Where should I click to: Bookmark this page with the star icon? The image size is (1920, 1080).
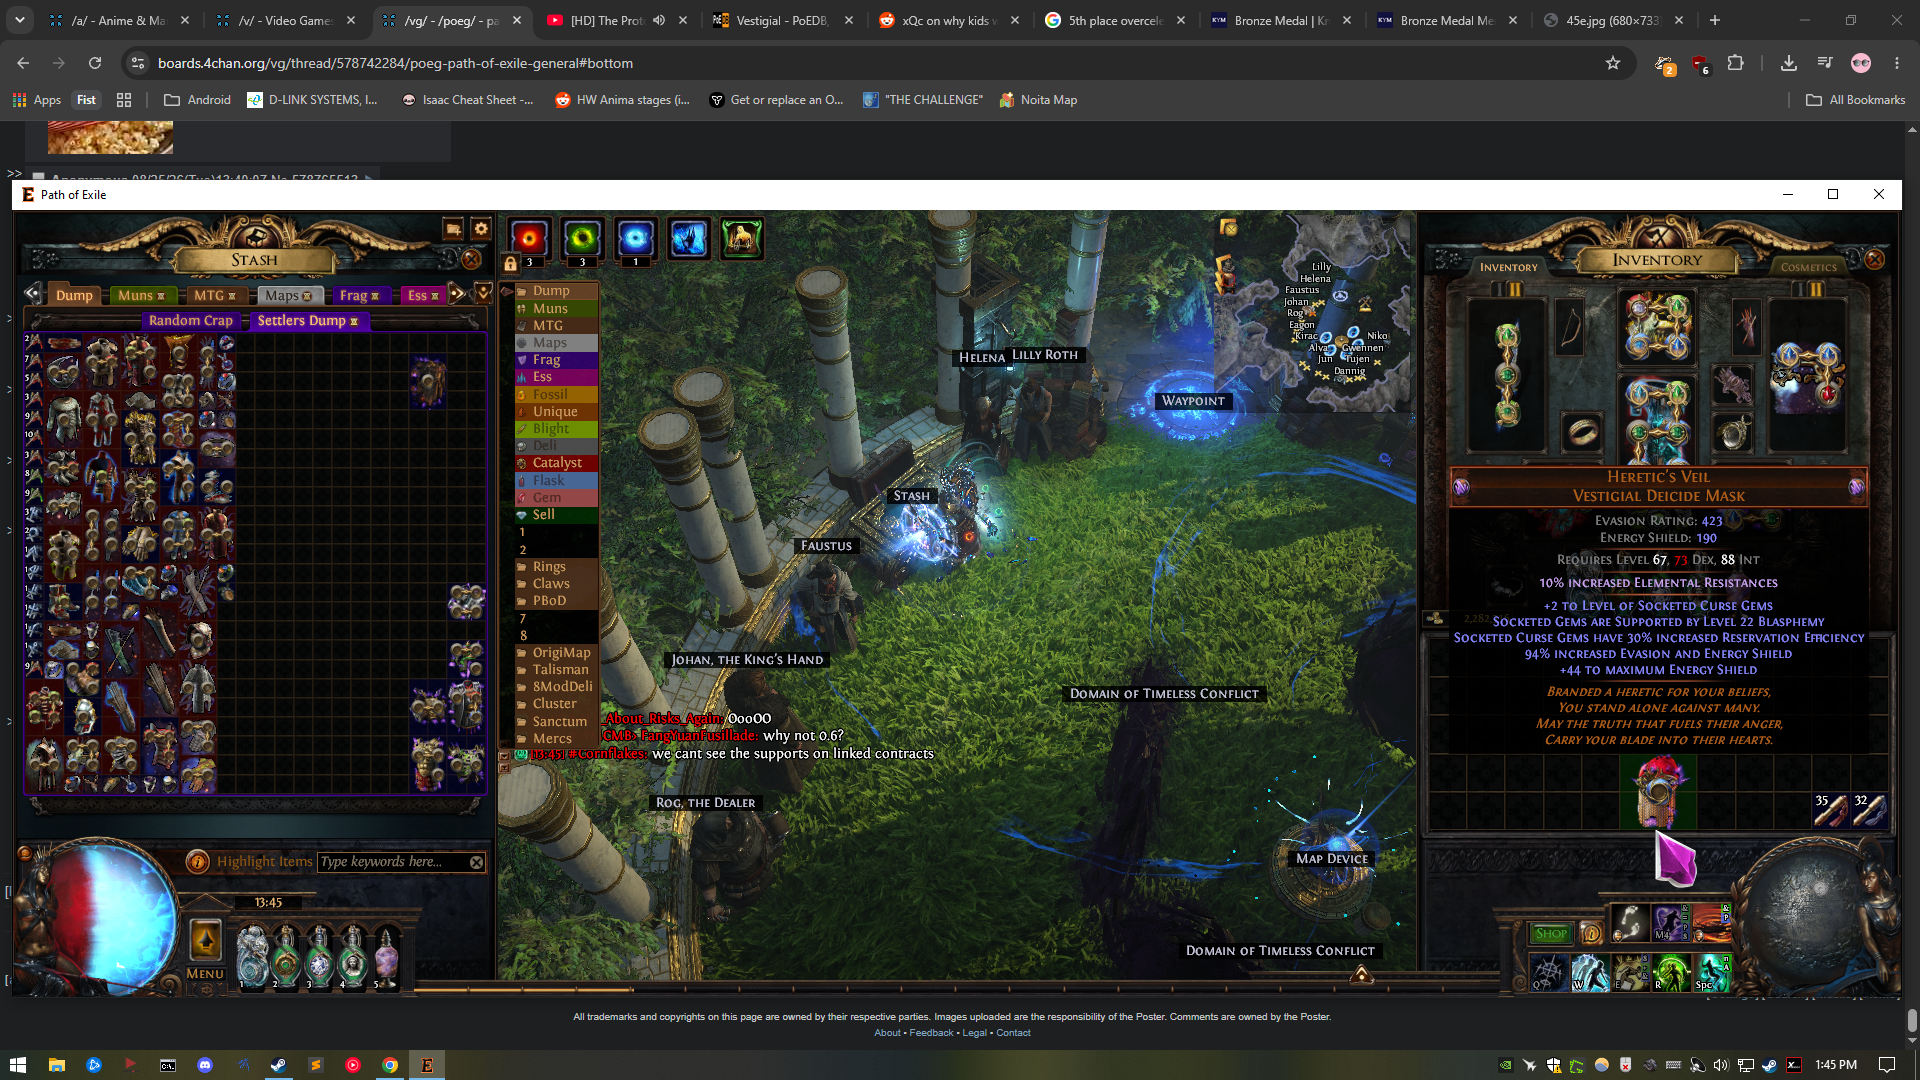1612,63
